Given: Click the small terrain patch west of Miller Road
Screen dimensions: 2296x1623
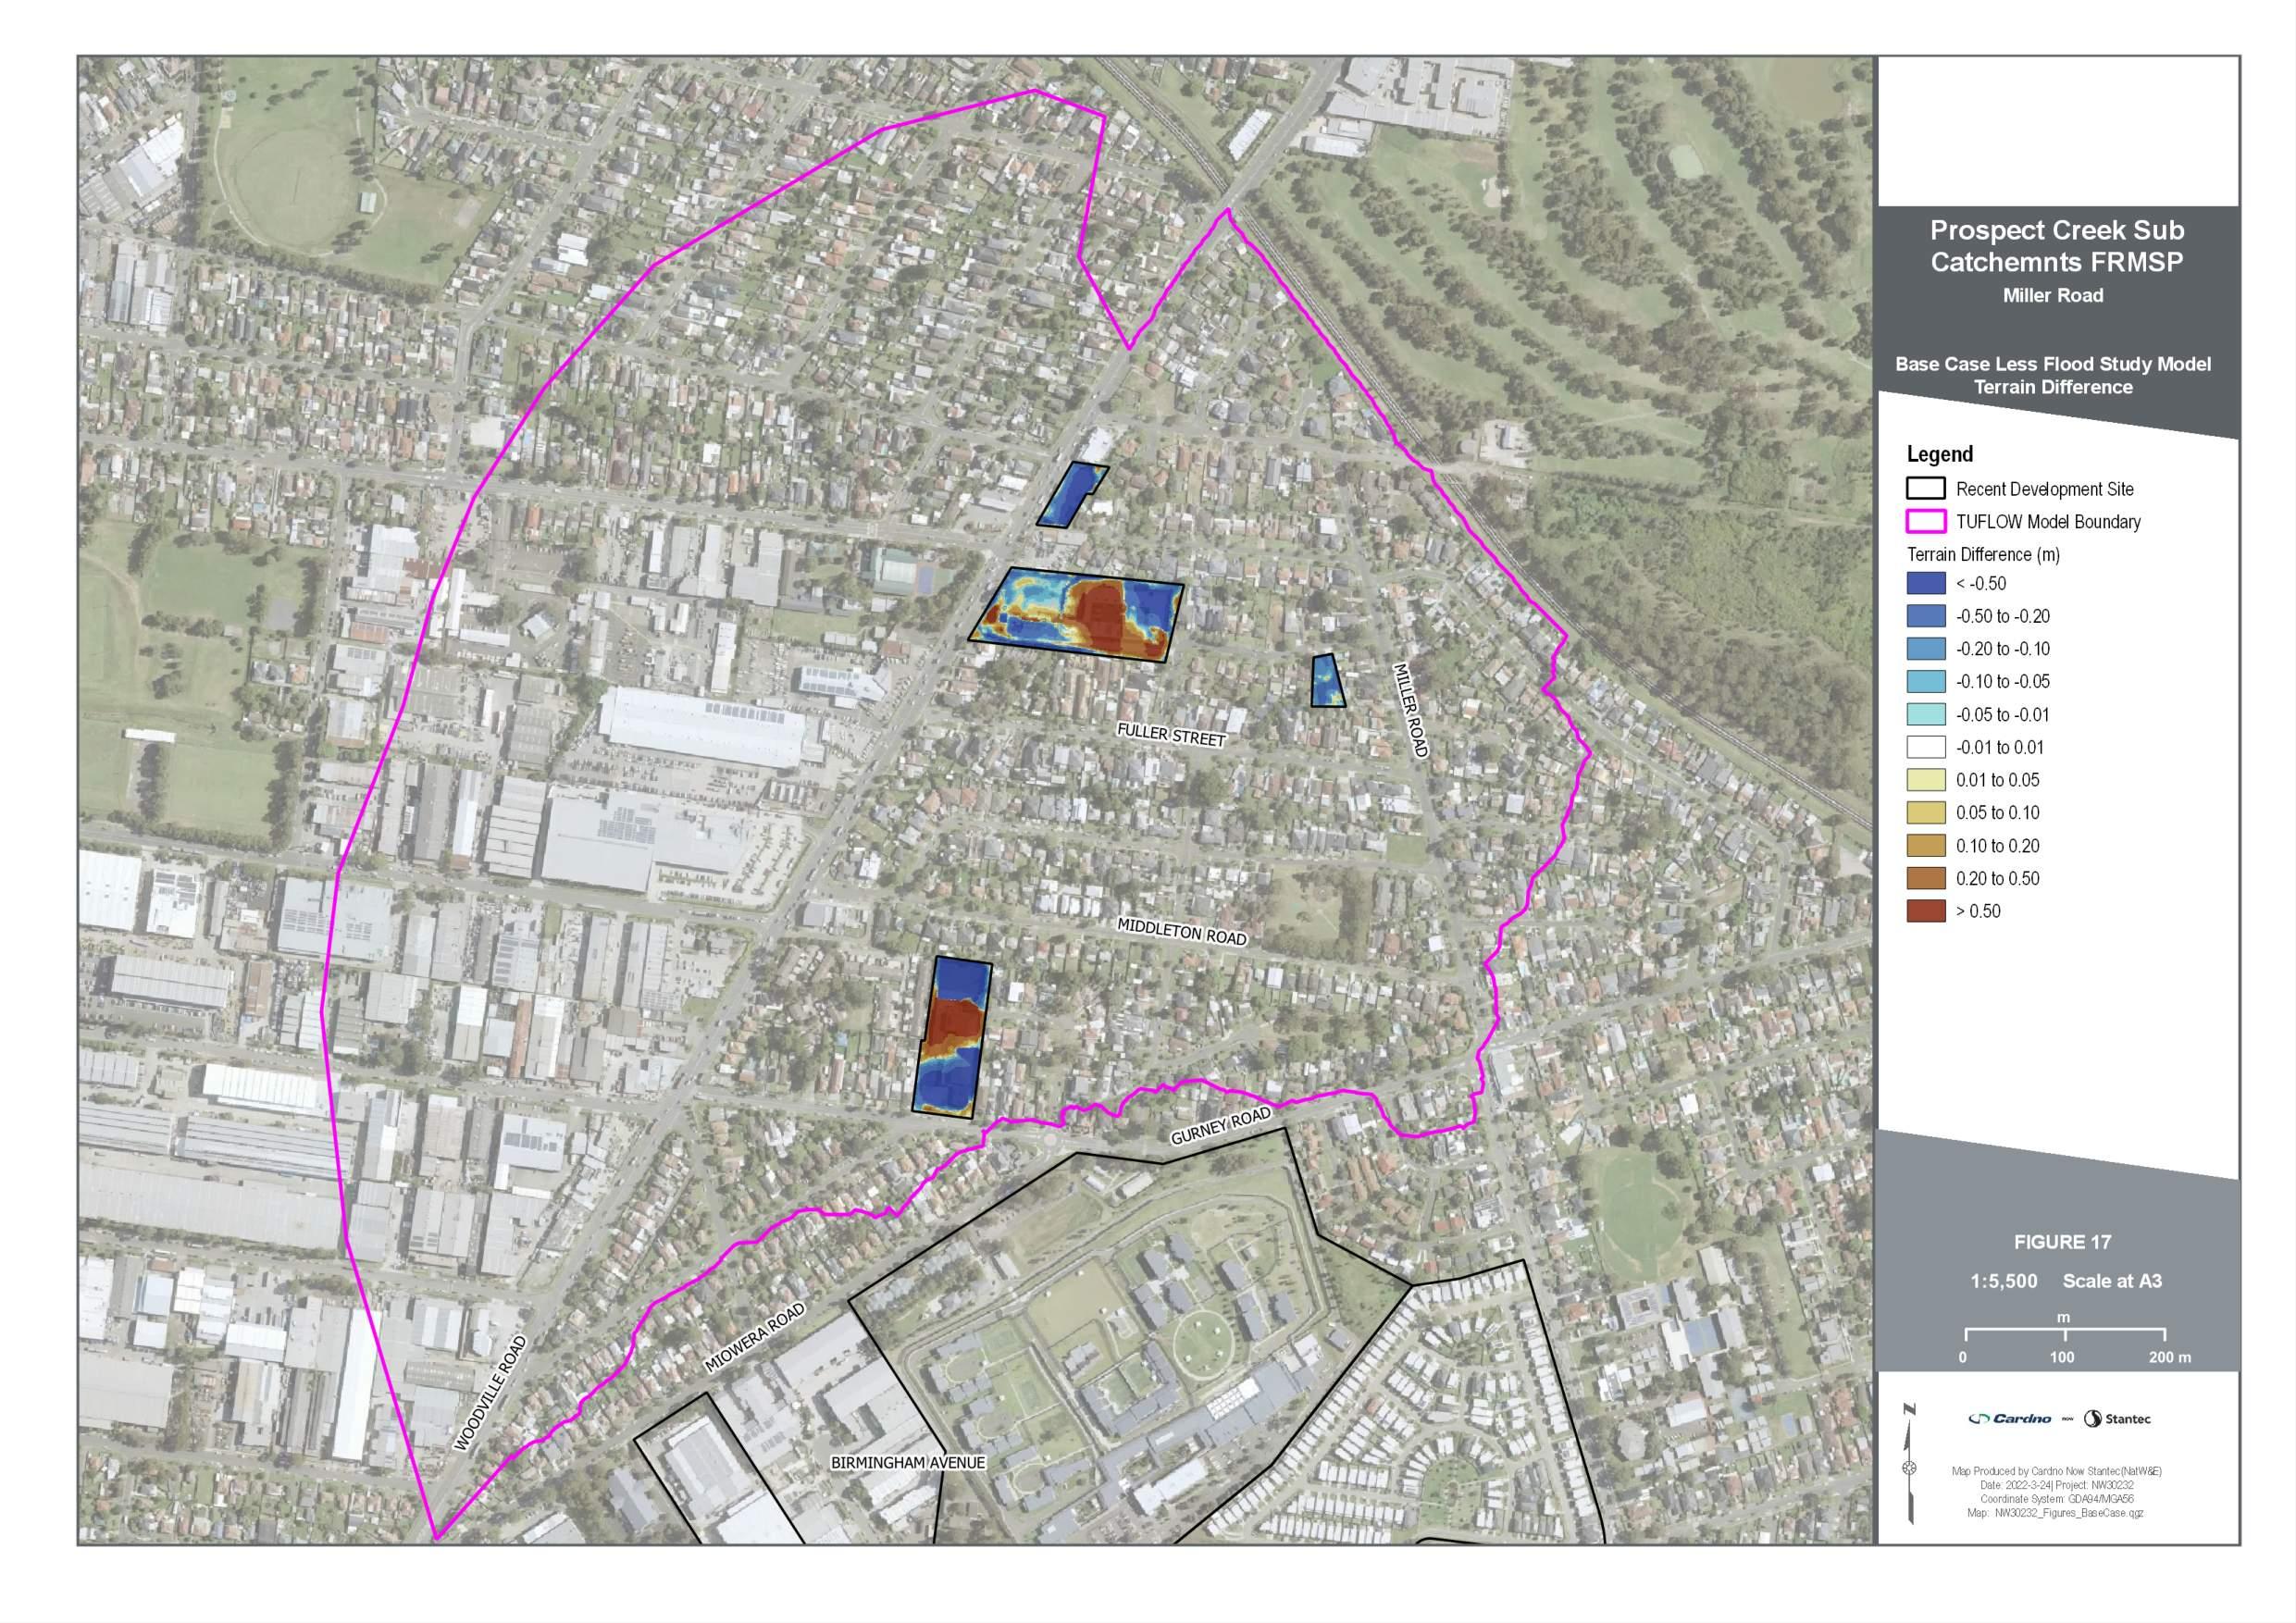Looking at the screenshot, I should click(x=1326, y=681).
